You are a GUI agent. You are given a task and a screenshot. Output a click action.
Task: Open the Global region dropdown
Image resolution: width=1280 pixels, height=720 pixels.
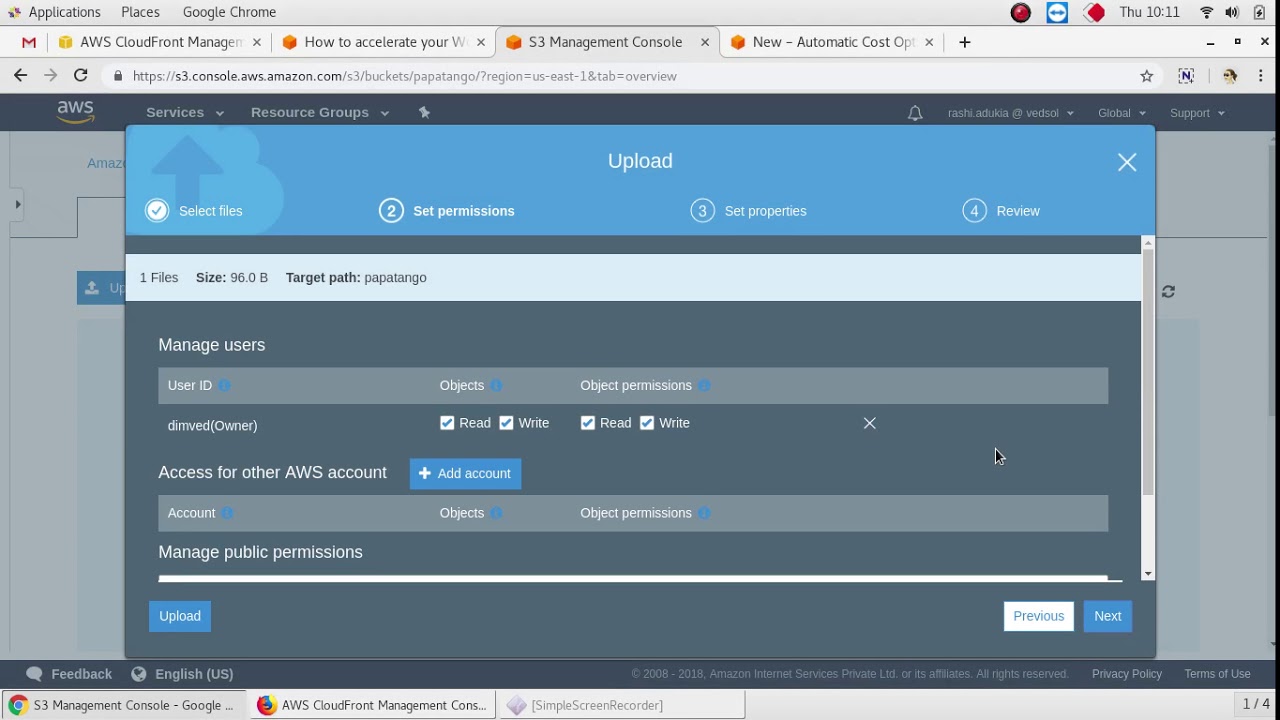(1121, 113)
